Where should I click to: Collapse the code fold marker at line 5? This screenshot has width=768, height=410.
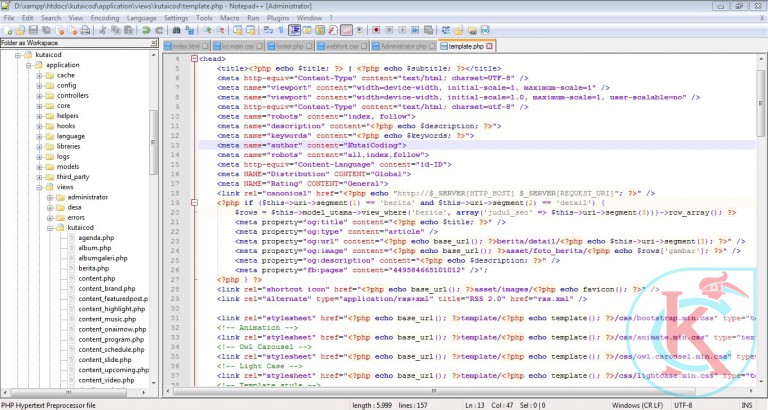tap(192, 59)
